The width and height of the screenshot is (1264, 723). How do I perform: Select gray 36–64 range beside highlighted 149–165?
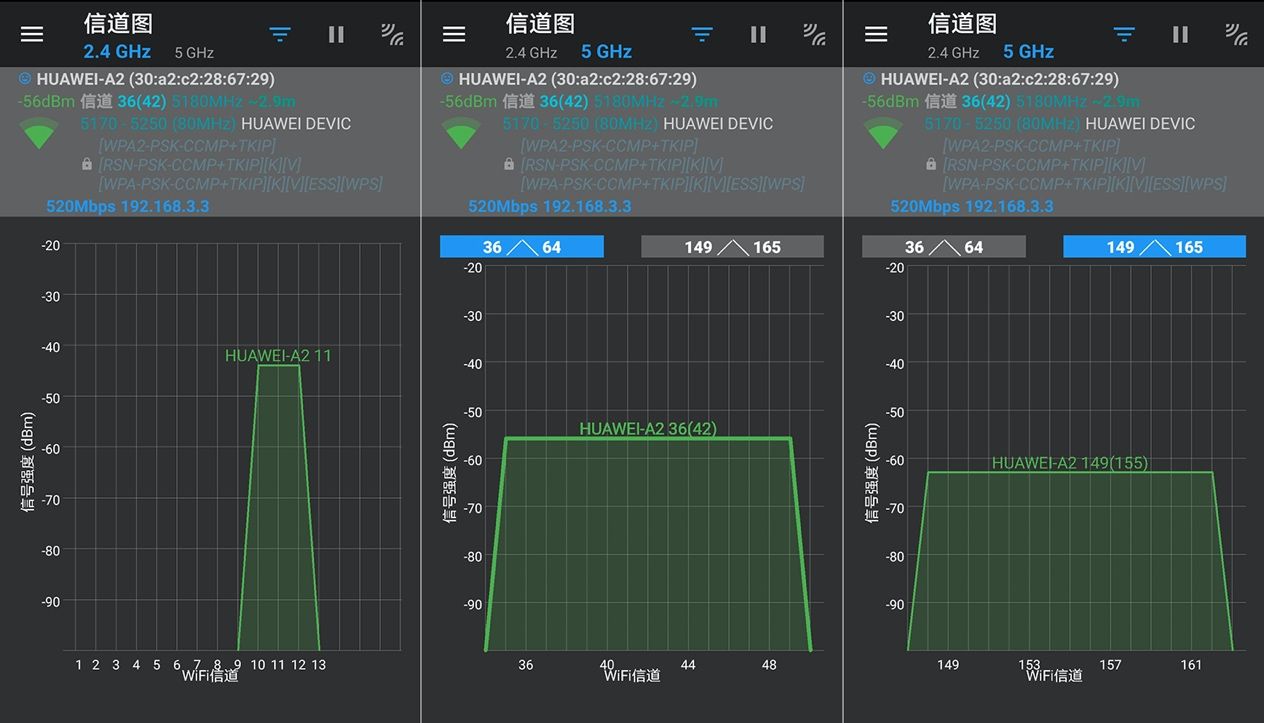coord(944,247)
